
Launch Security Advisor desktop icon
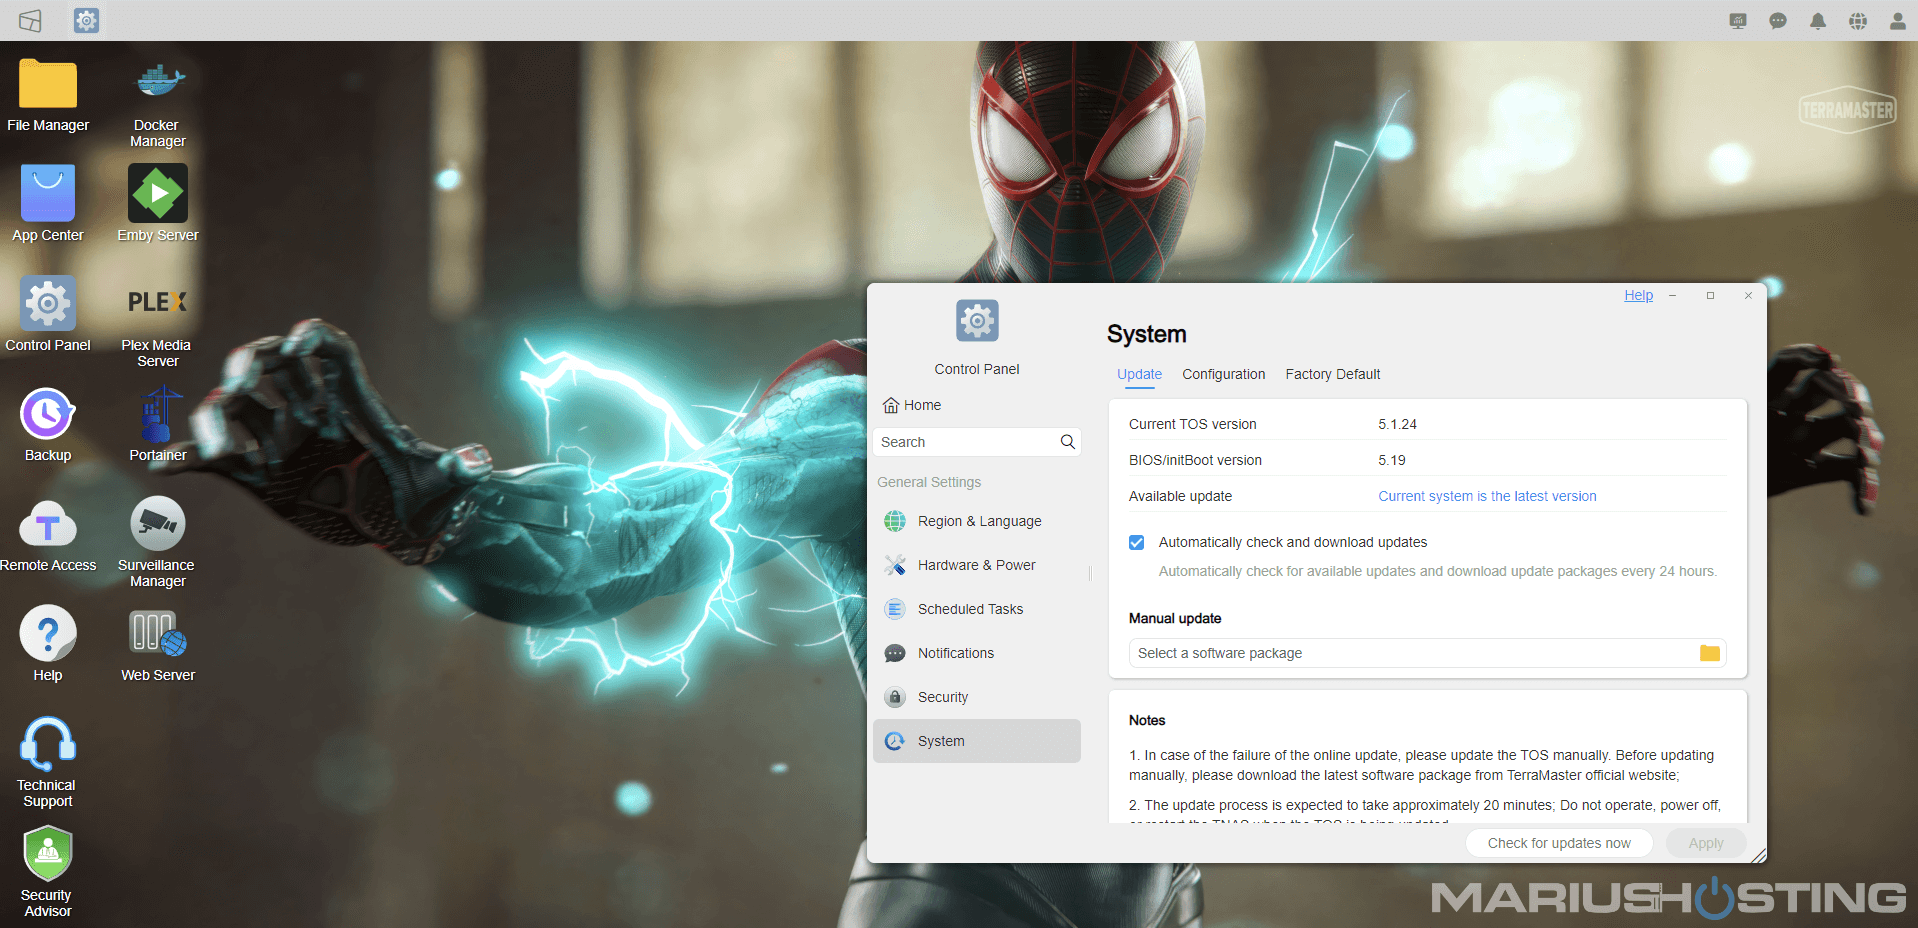pyautogui.click(x=48, y=873)
